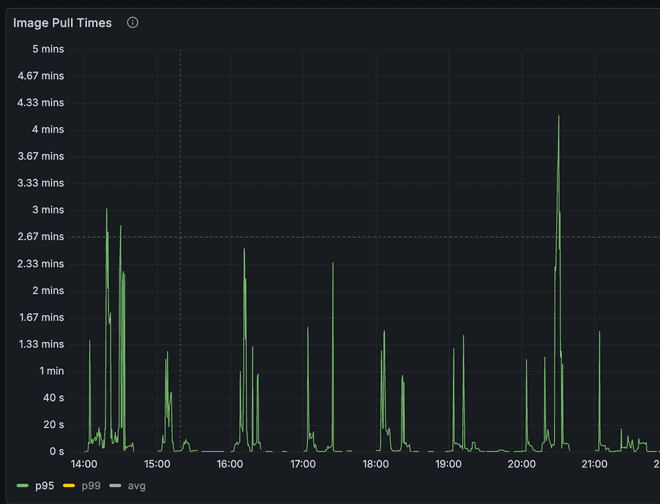Click the 5 mins label on the y-axis
660x504 pixels.
tap(48, 49)
